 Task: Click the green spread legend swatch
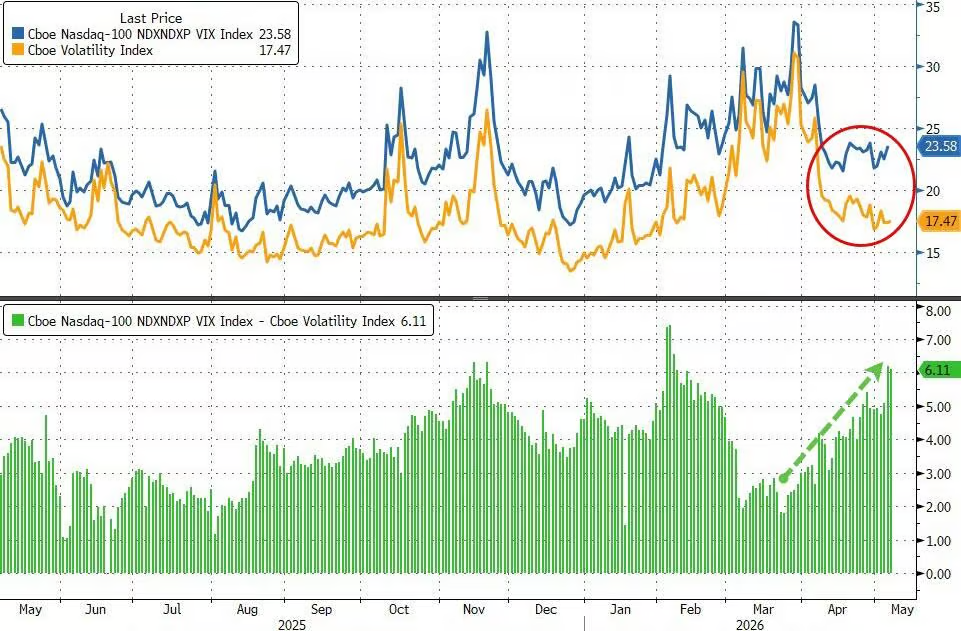tap(18, 320)
